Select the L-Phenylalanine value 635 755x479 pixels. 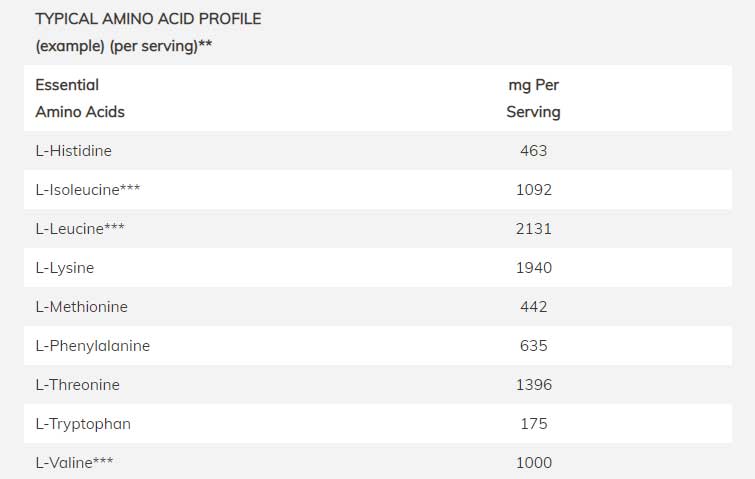point(534,346)
